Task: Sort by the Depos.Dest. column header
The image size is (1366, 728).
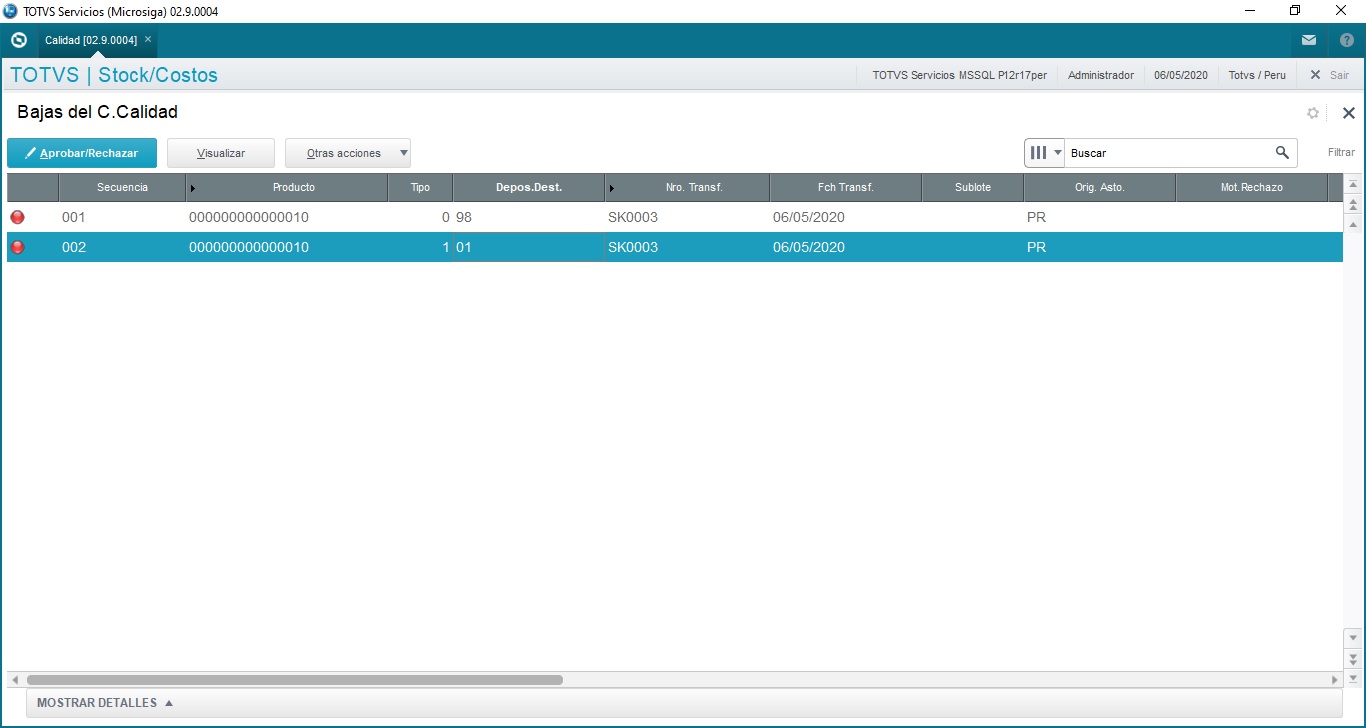Action: 529,187
